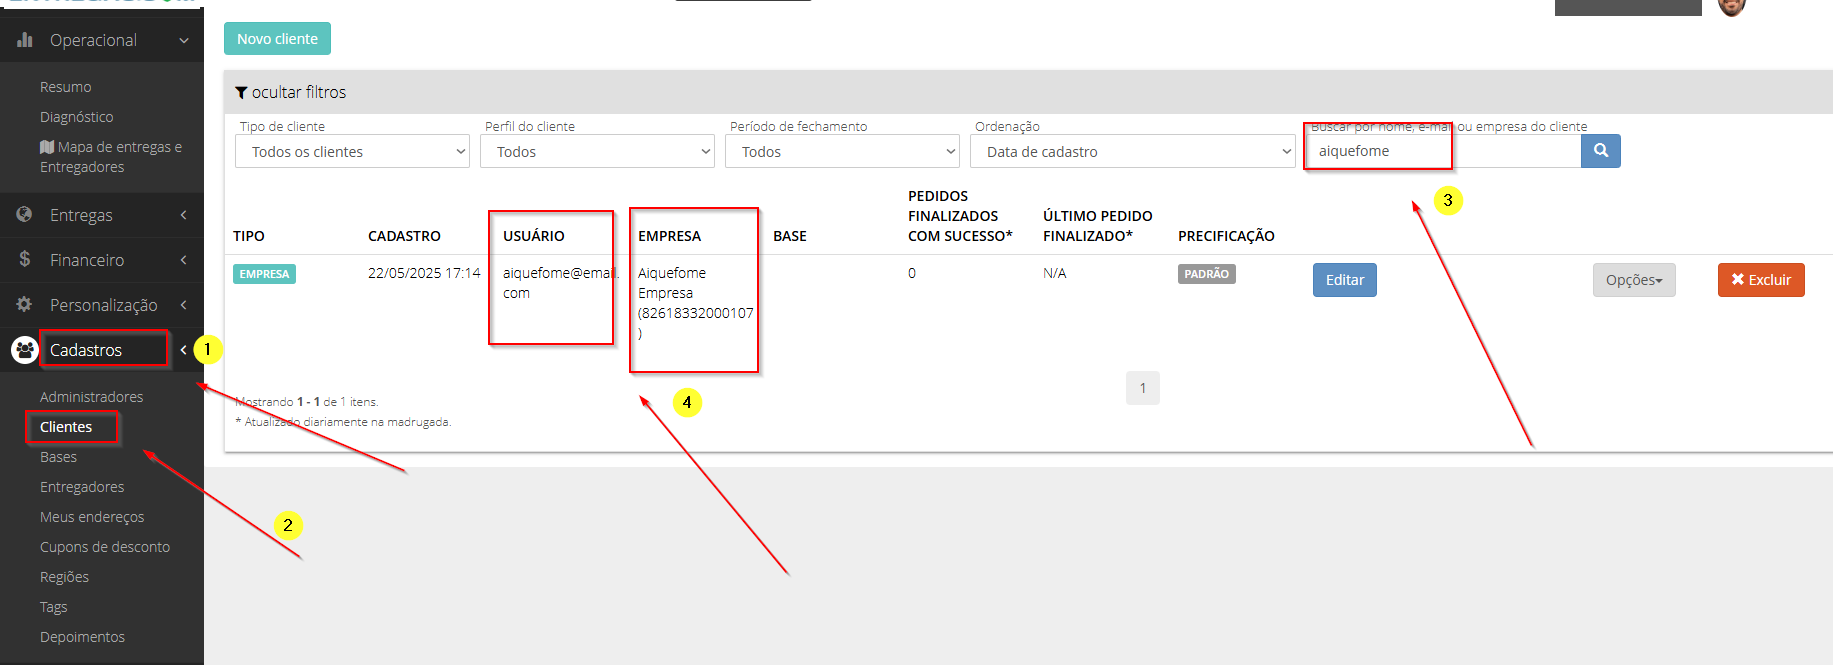Open the Período de fechamento dropdown

click(842, 151)
